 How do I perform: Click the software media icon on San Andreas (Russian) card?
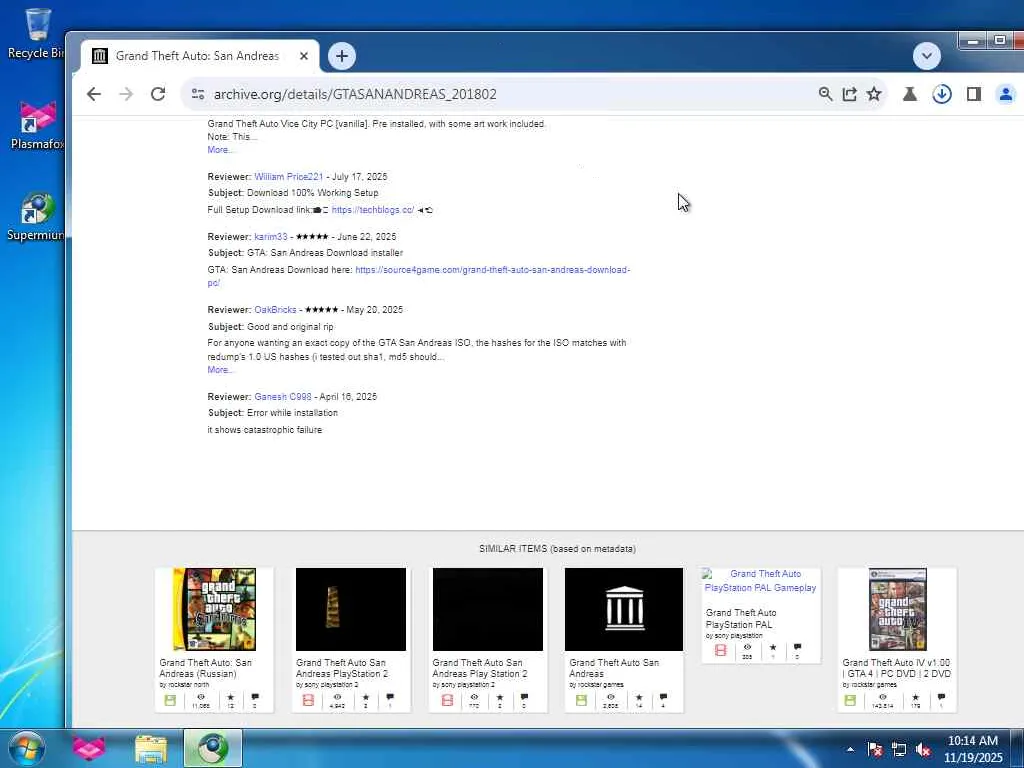[170, 700]
